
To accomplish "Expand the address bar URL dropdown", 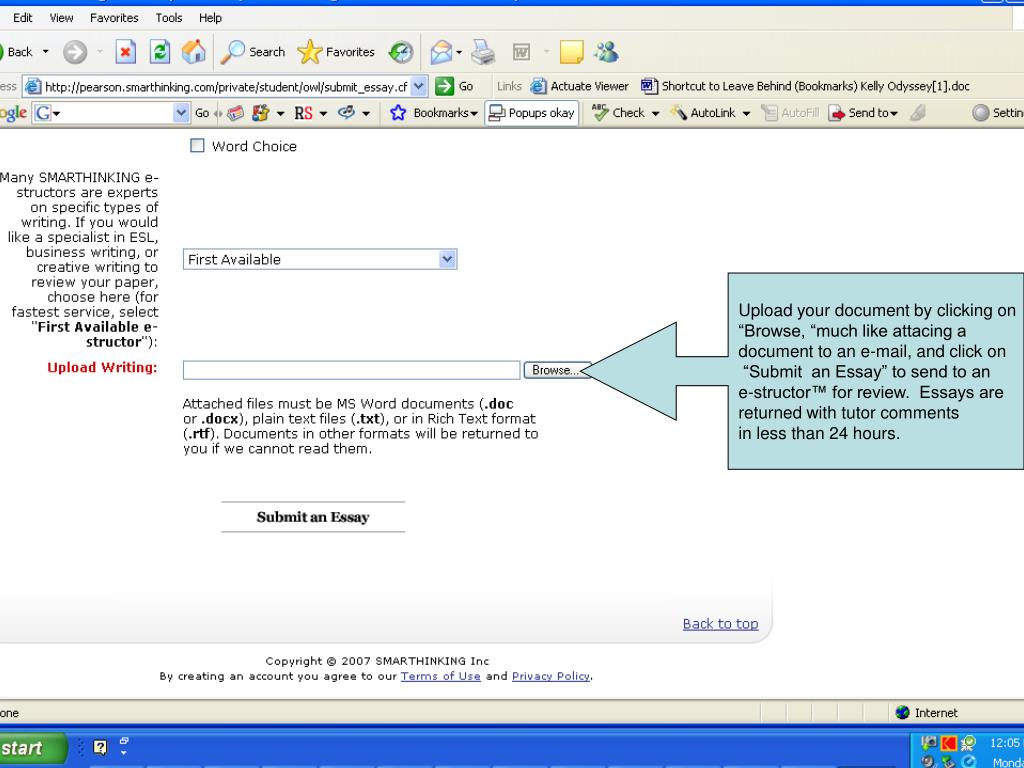I will click(419, 86).
